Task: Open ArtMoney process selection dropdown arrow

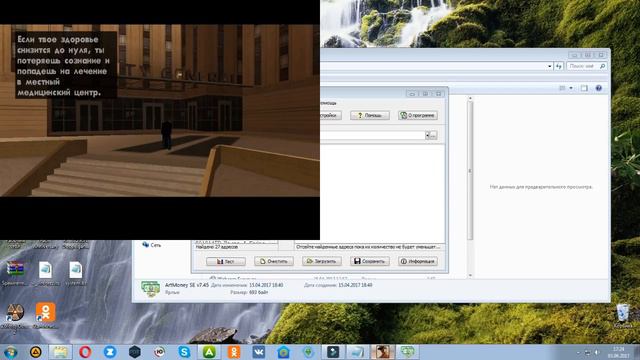Action: click(x=427, y=135)
